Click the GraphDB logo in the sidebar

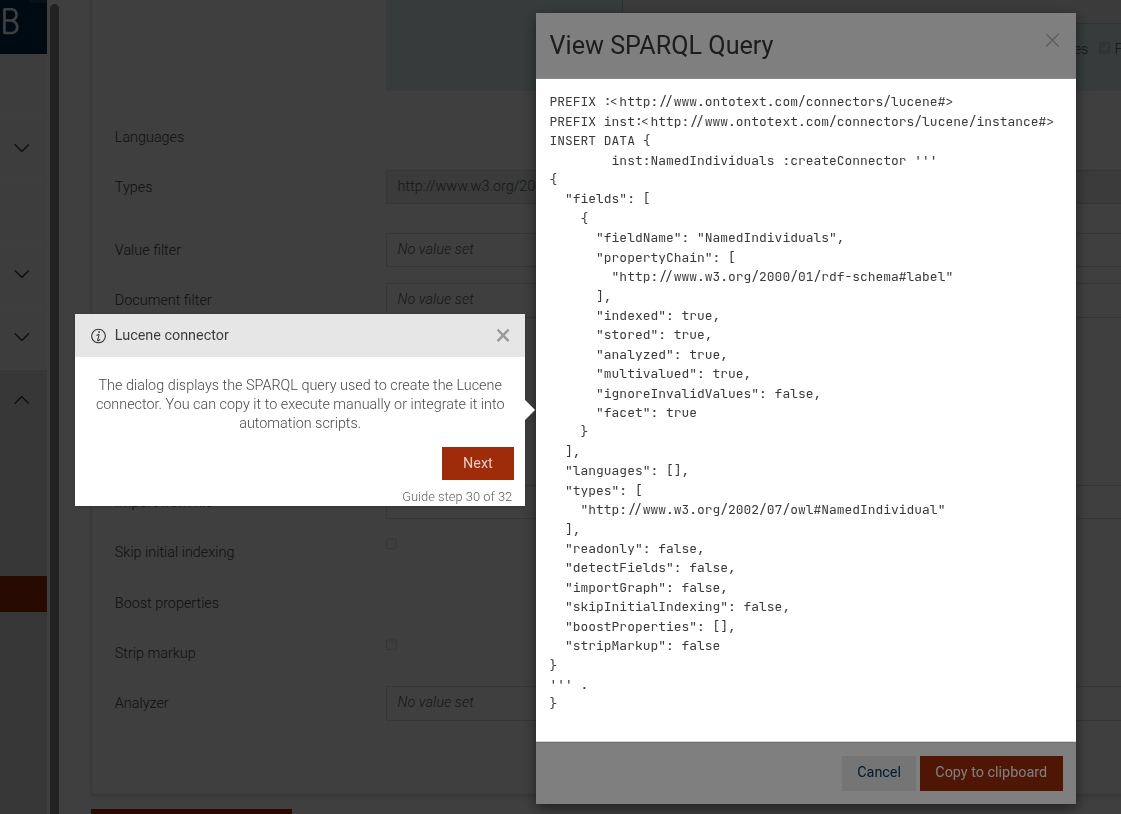pos(20,25)
